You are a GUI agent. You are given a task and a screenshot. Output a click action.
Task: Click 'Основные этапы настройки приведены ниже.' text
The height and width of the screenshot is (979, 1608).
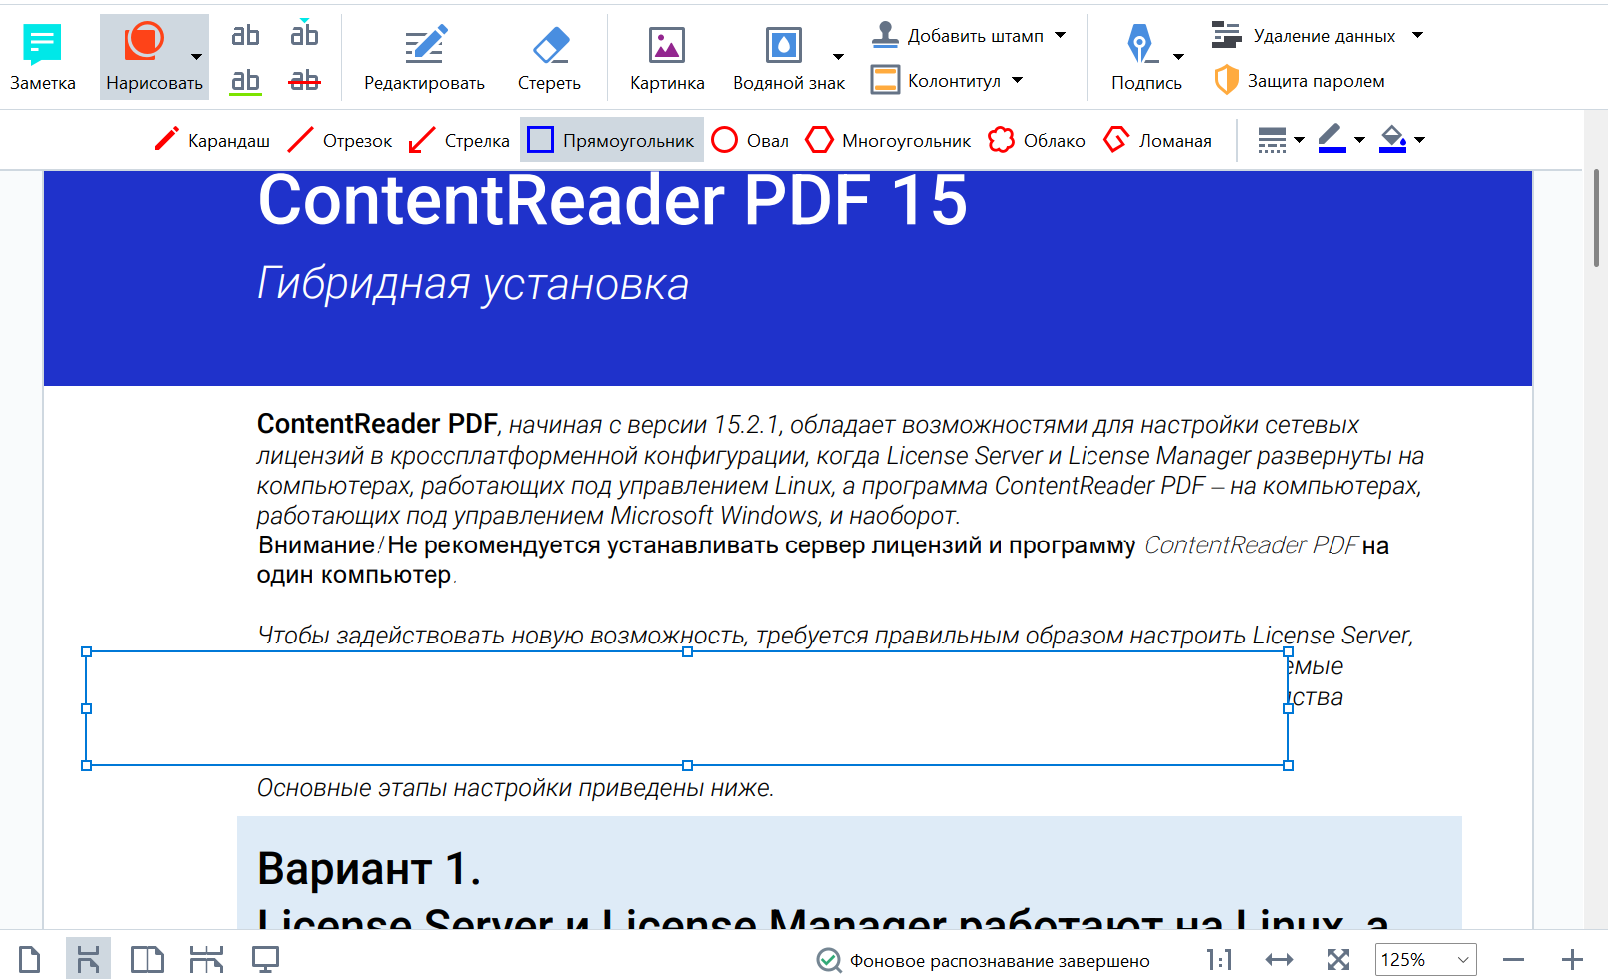point(515,788)
